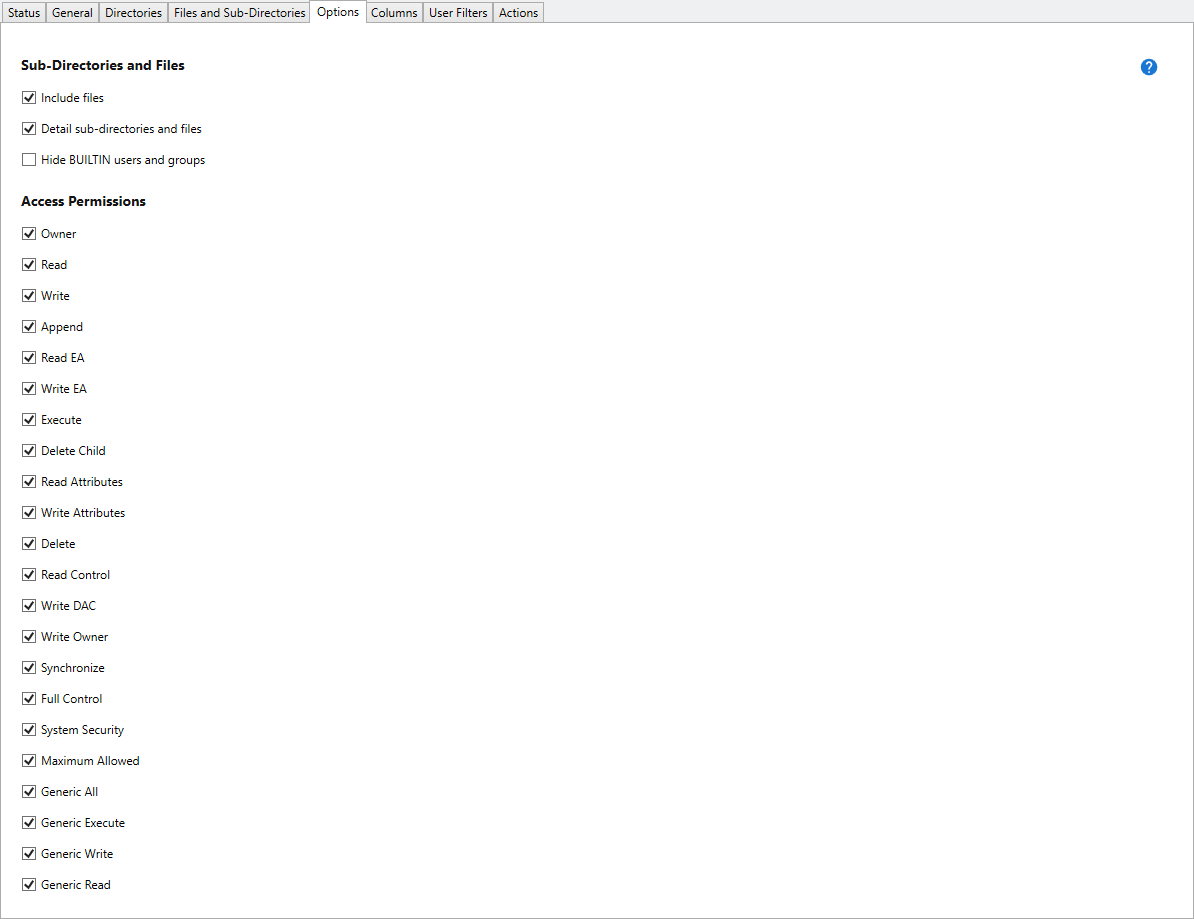Disable Detail sub-directories and files
Image resolution: width=1194 pixels, height=919 pixels.
(29, 129)
